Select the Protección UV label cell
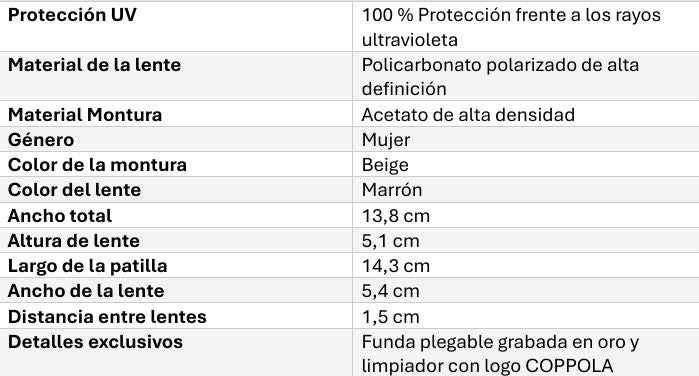The image size is (699, 376). pos(176,27)
